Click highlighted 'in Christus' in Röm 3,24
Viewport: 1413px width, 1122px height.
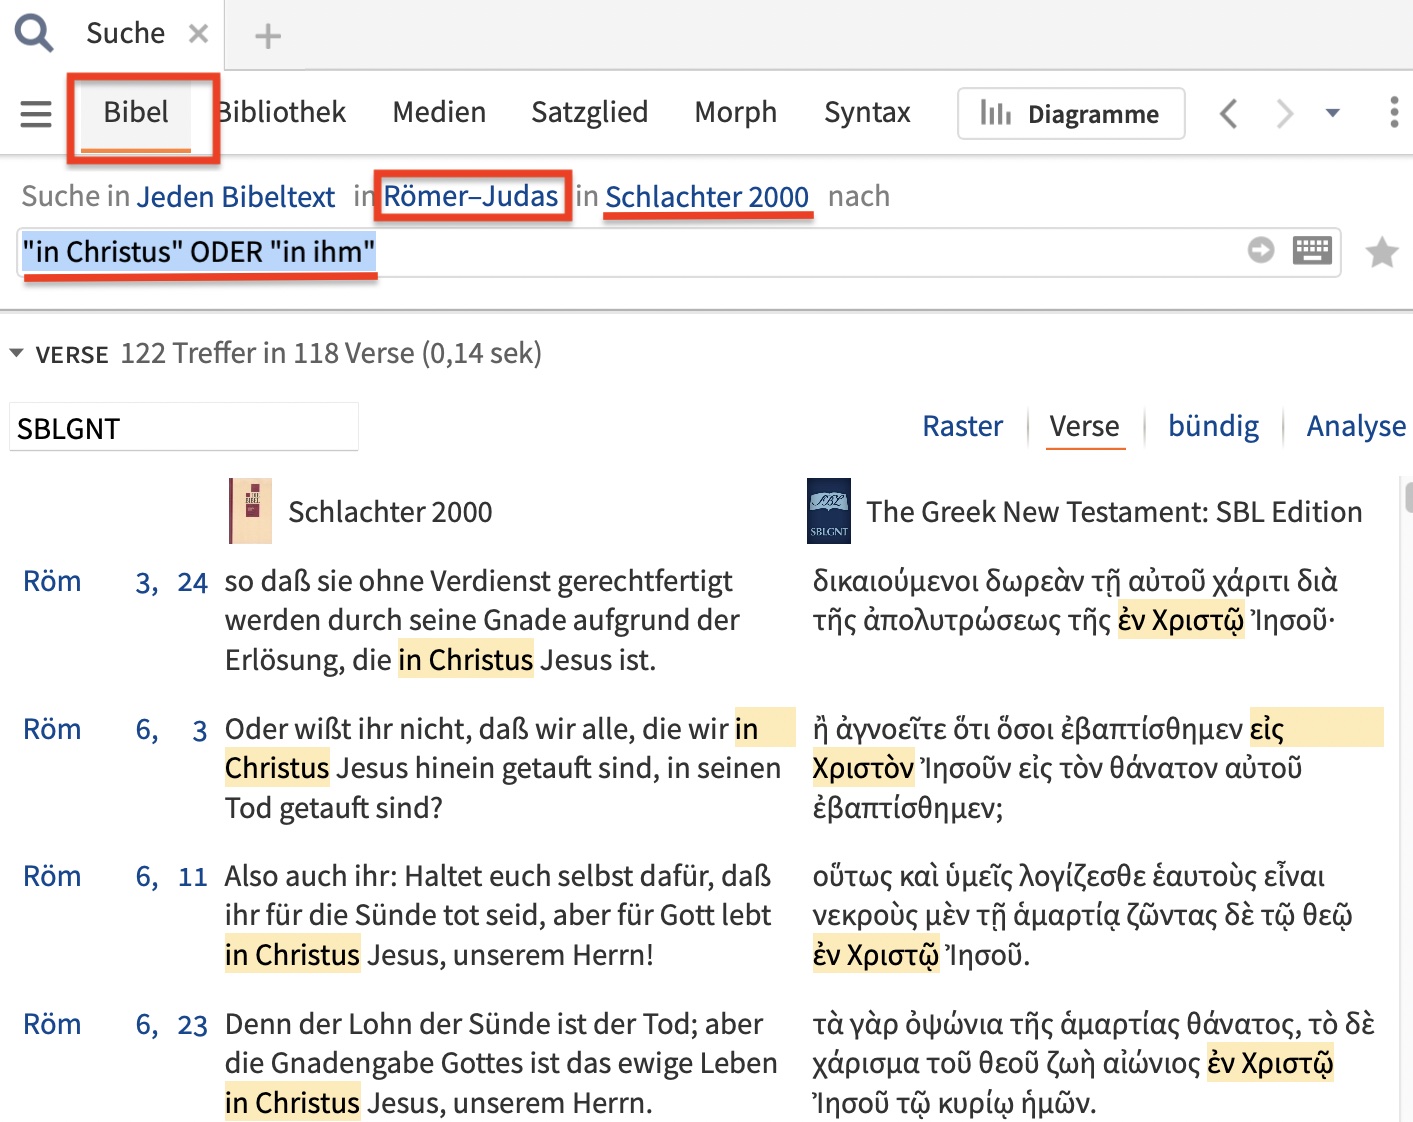[466, 660]
